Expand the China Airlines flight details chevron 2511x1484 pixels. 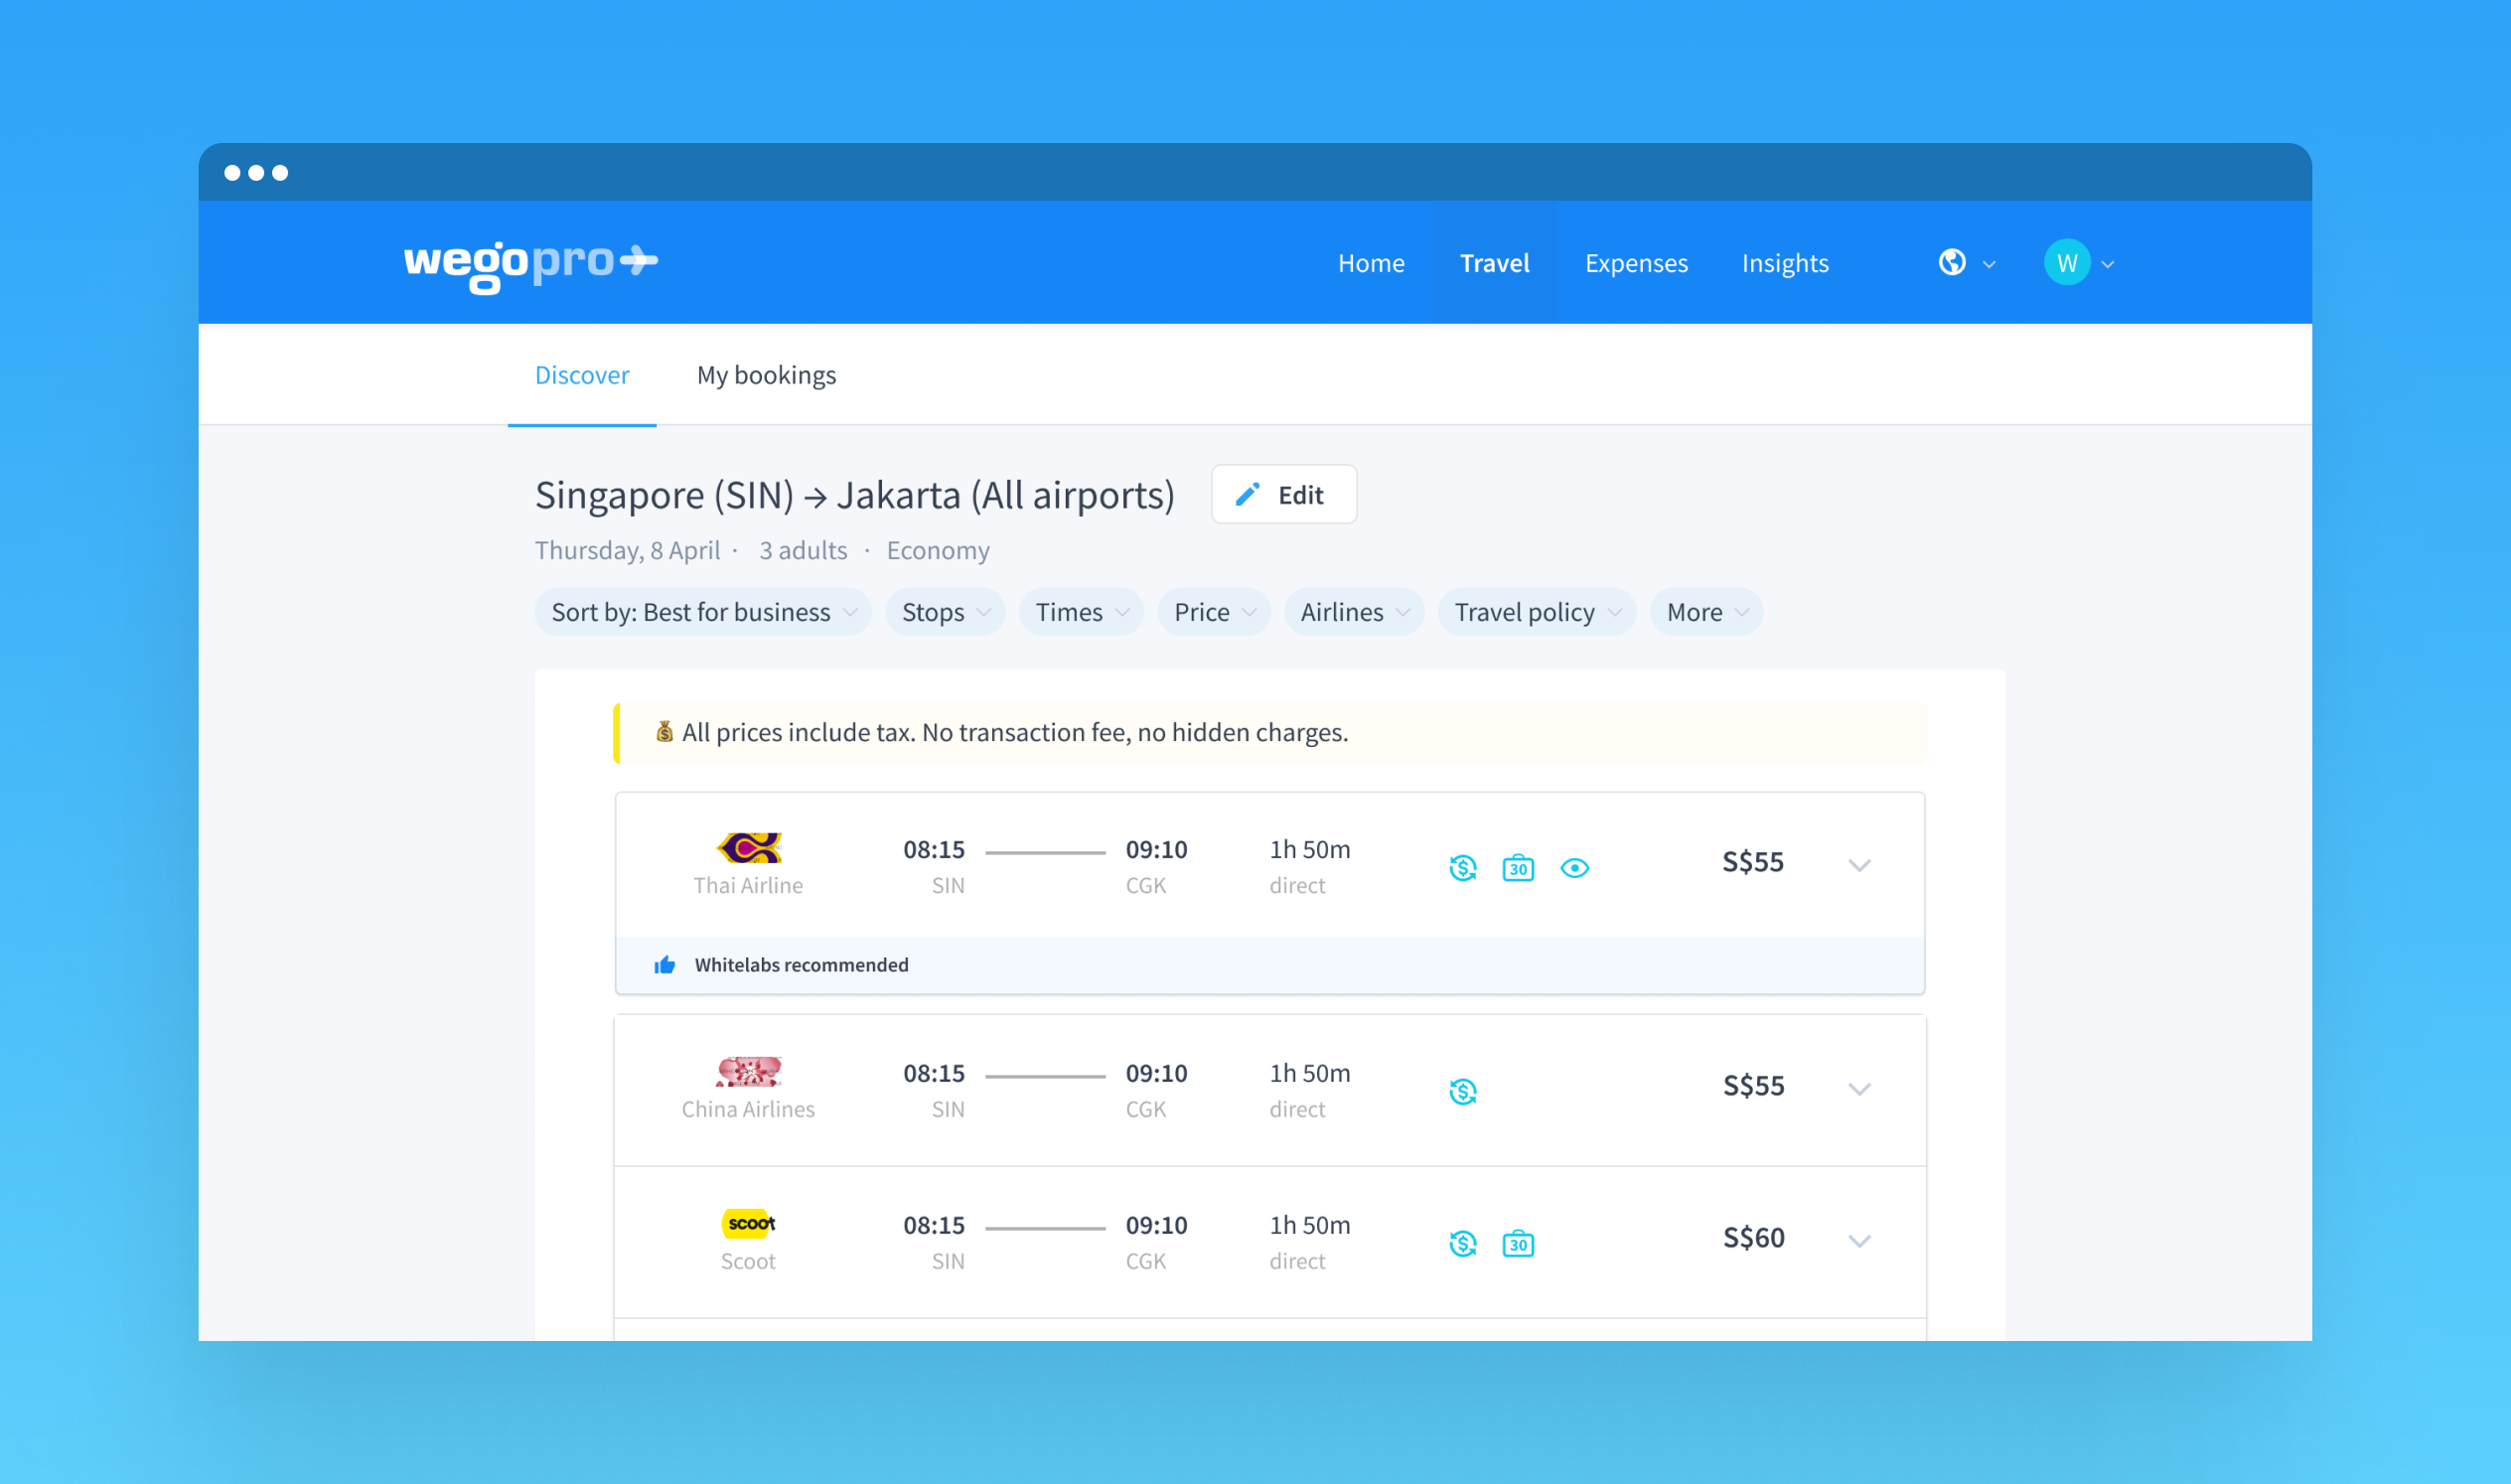tap(1858, 1088)
